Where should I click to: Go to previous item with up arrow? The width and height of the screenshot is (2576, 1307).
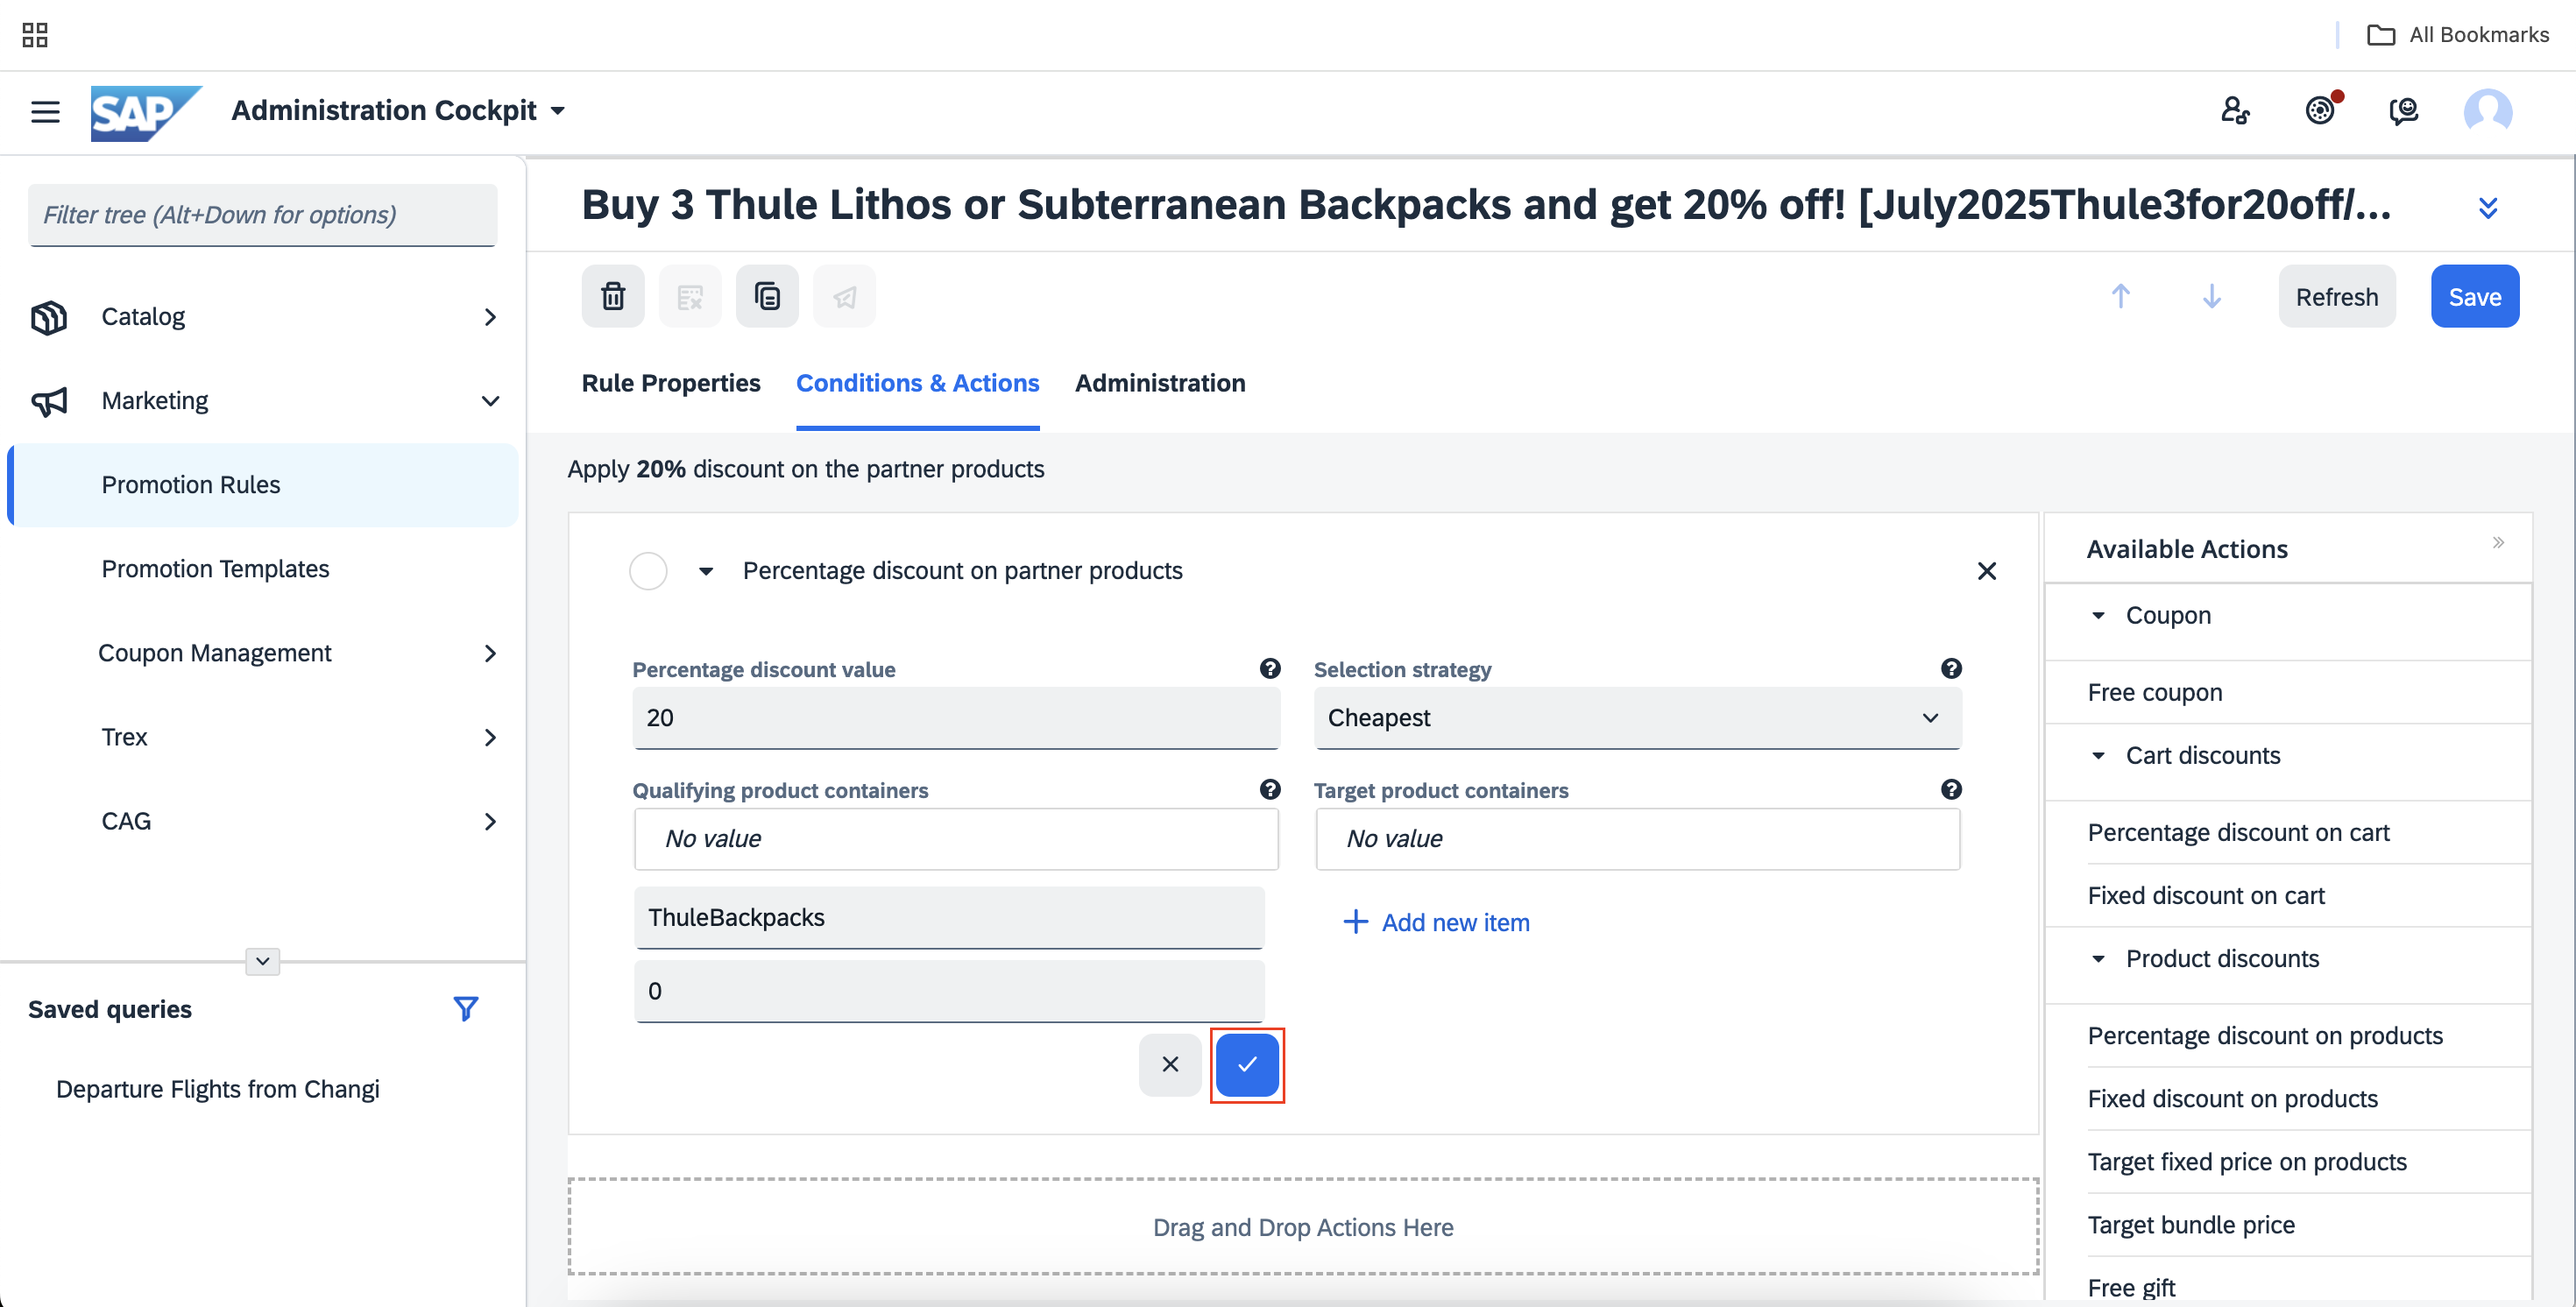(2121, 296)
